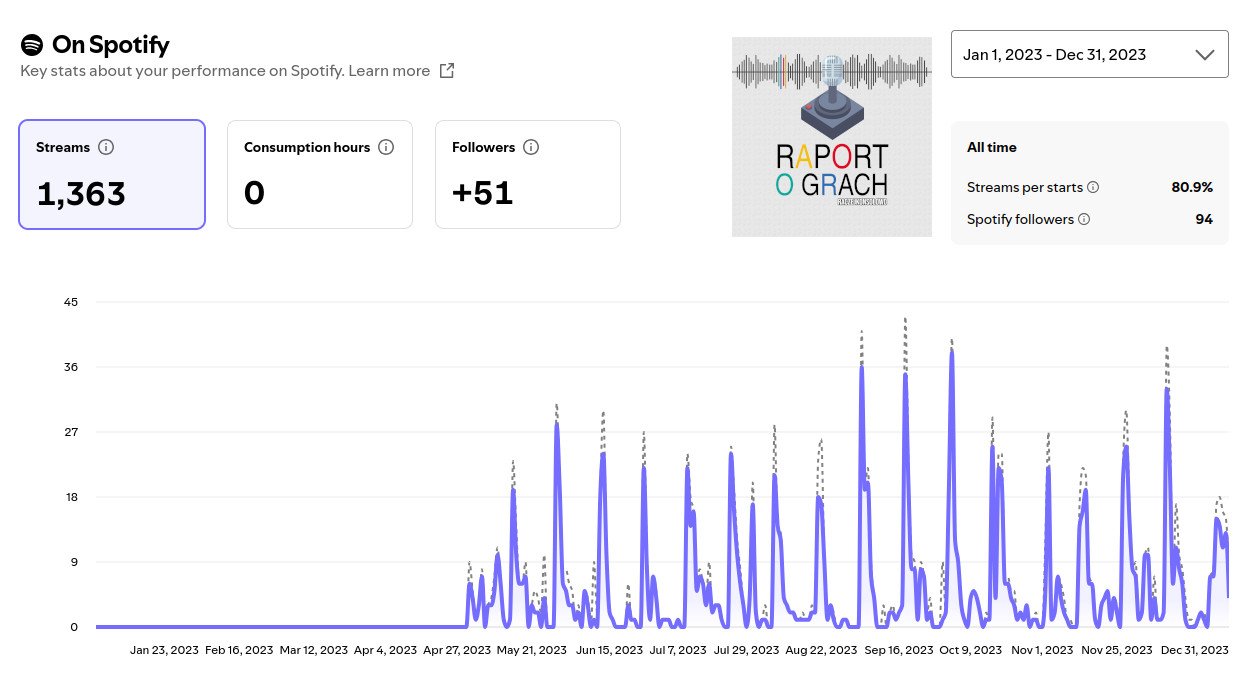Switch to the Followers stat card
The width and height of the screenshot is (1253, 673).
point(528,175)
